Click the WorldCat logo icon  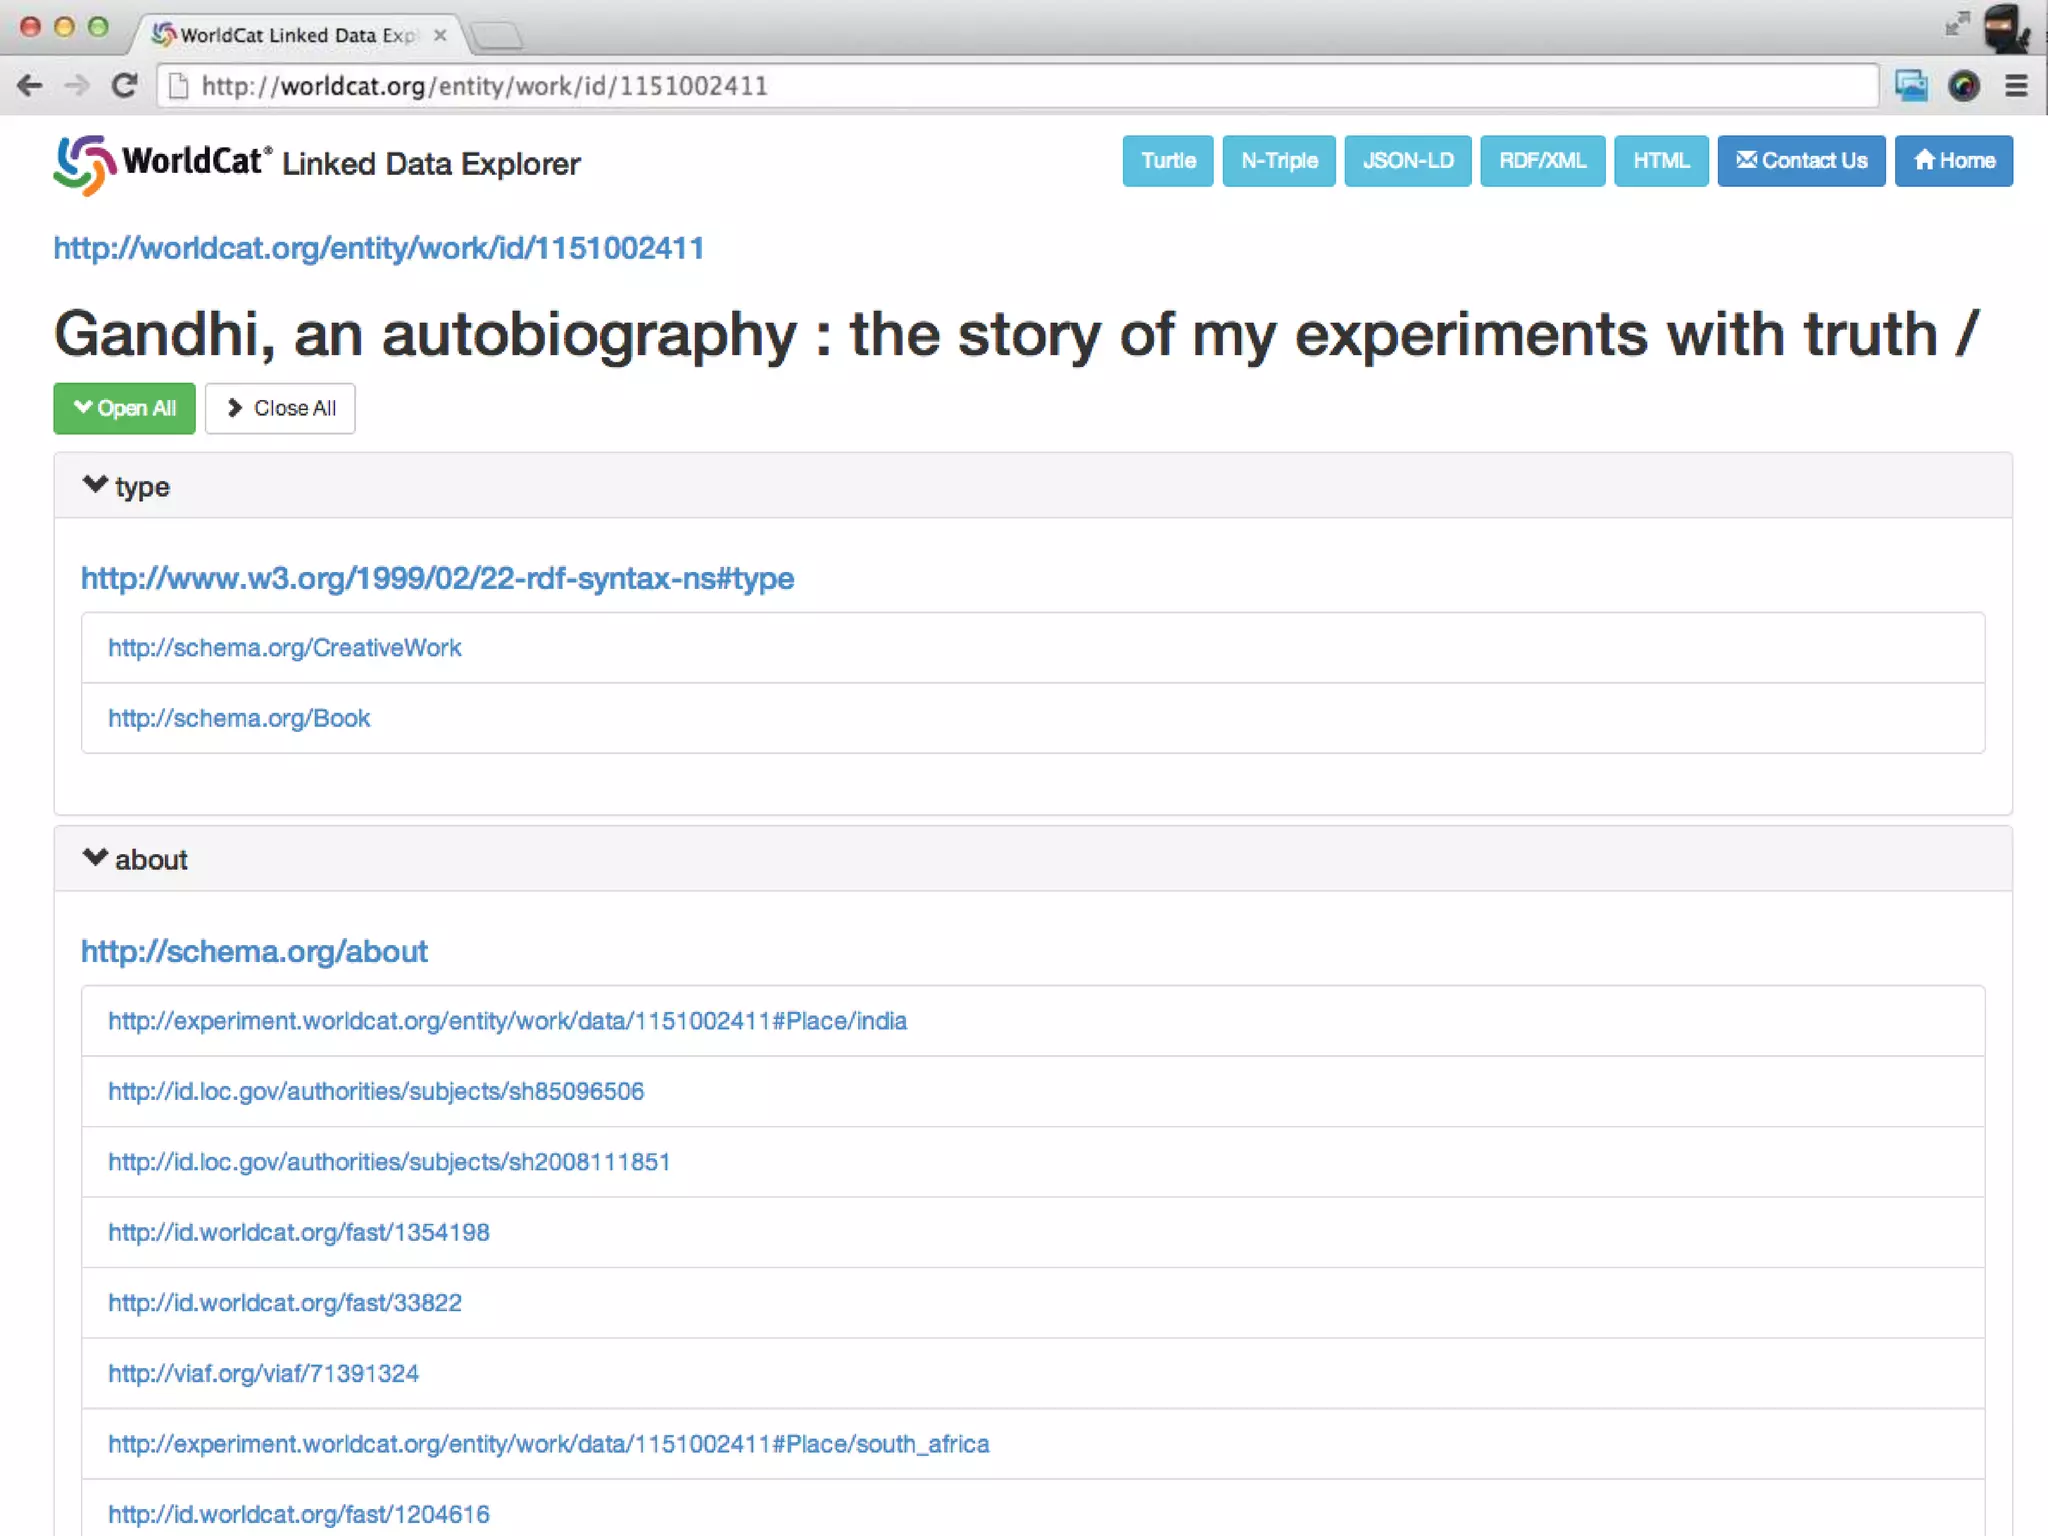click(84, 164)
